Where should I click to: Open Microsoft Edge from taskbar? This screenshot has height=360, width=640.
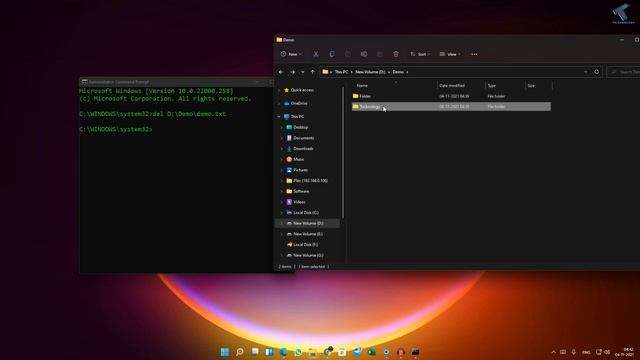pos(283,352)
